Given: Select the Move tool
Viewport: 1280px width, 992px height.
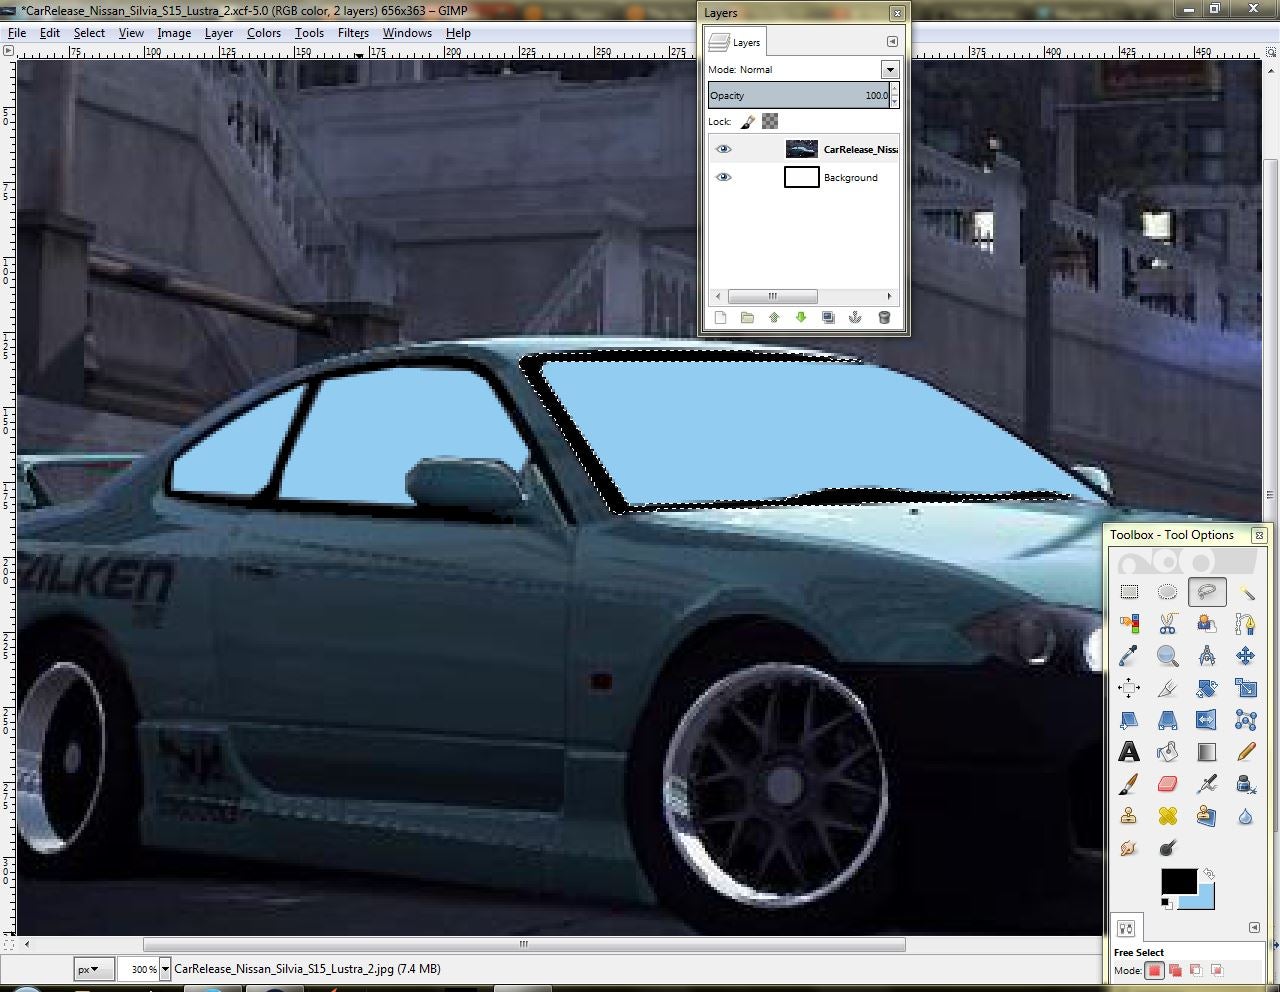Looking at the screenshot, I should tap(1245, 656).
